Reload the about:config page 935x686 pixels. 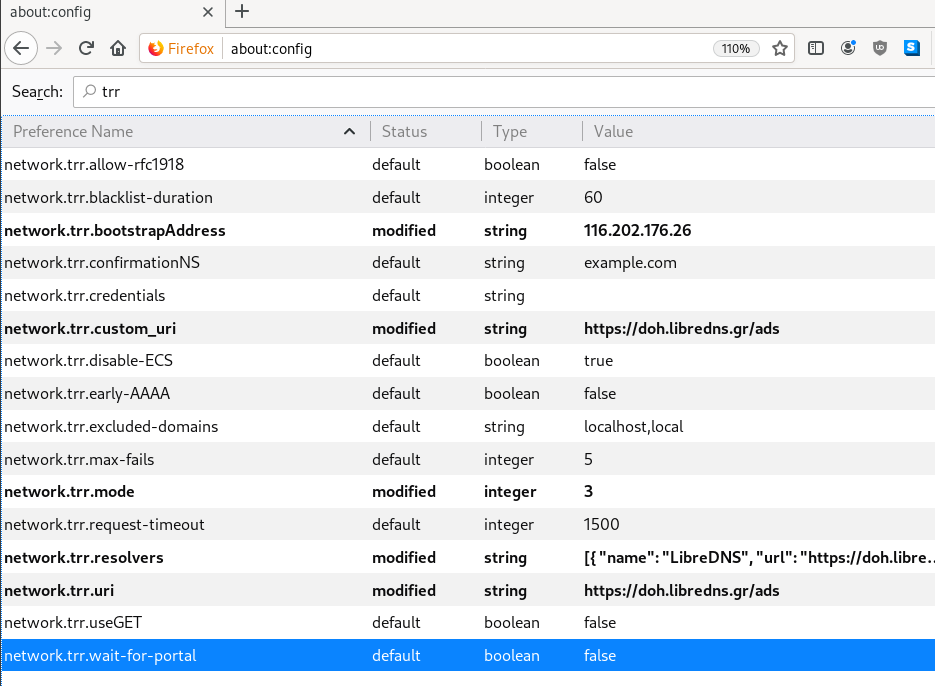pos(87,48)
